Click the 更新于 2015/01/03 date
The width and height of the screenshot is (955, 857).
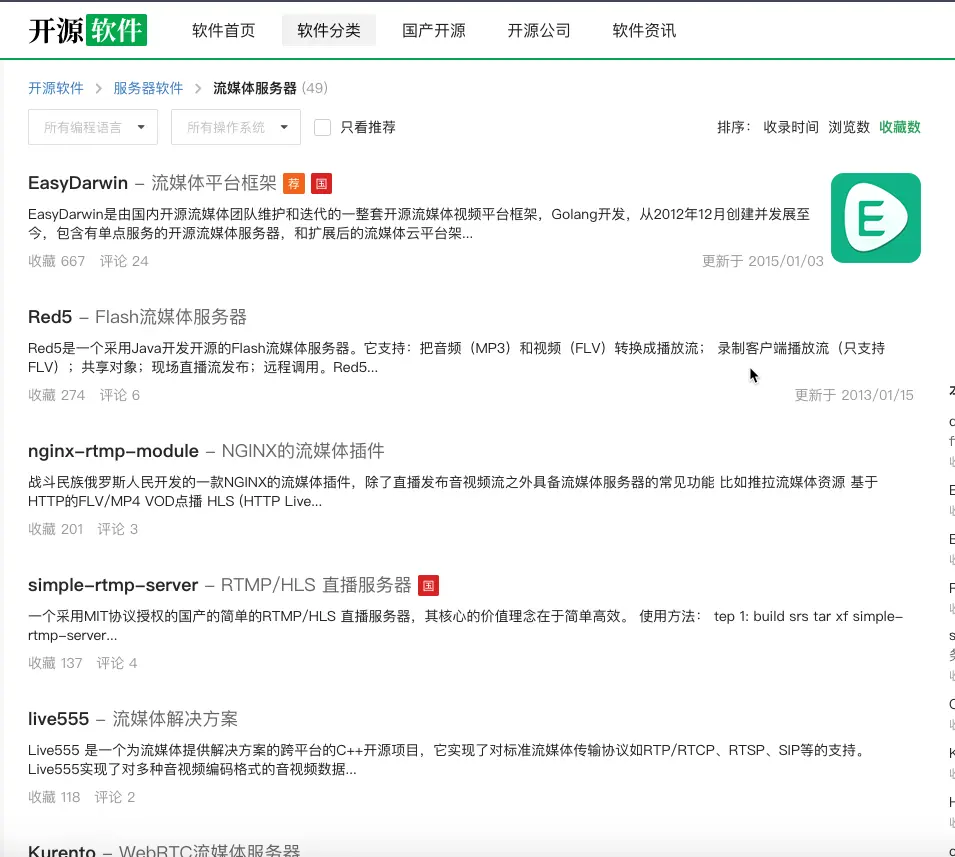(763, 261)
